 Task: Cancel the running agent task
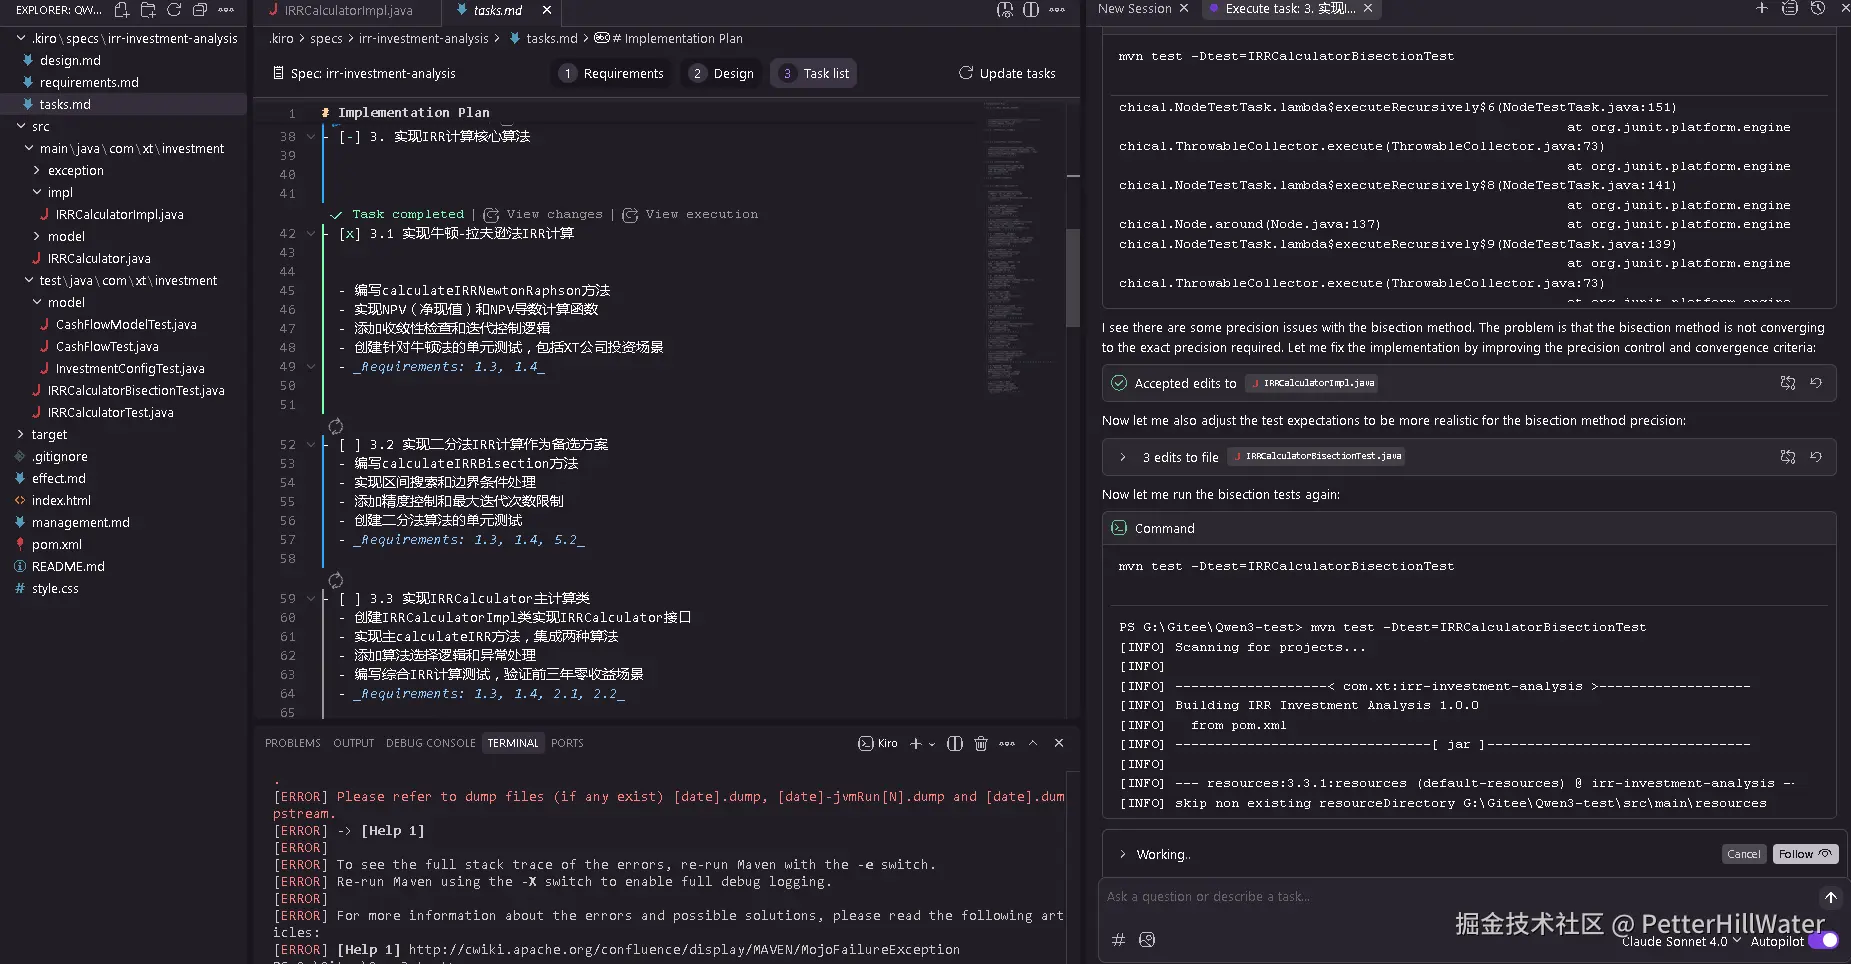[1744, 854]
